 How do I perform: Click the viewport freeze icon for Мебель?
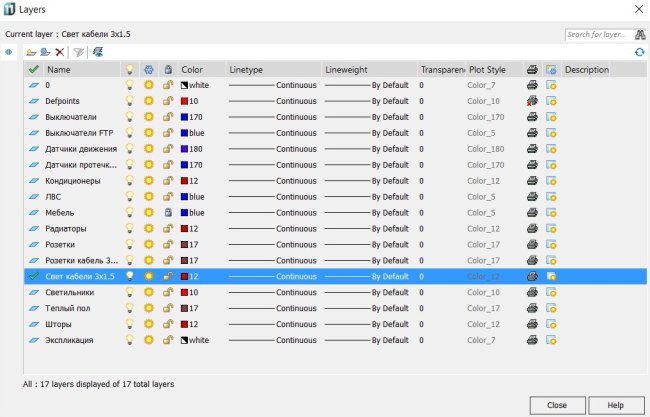click(x=551, y=212)
